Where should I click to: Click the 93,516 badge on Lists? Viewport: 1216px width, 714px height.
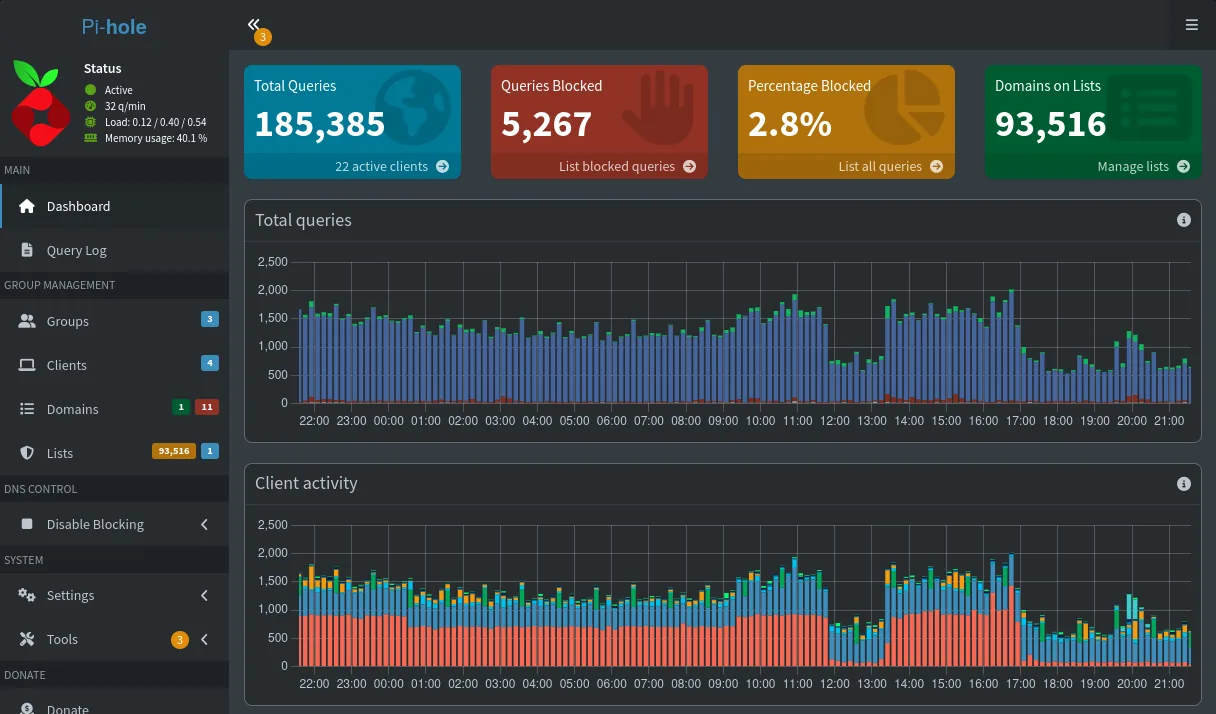tap(174, 451)
